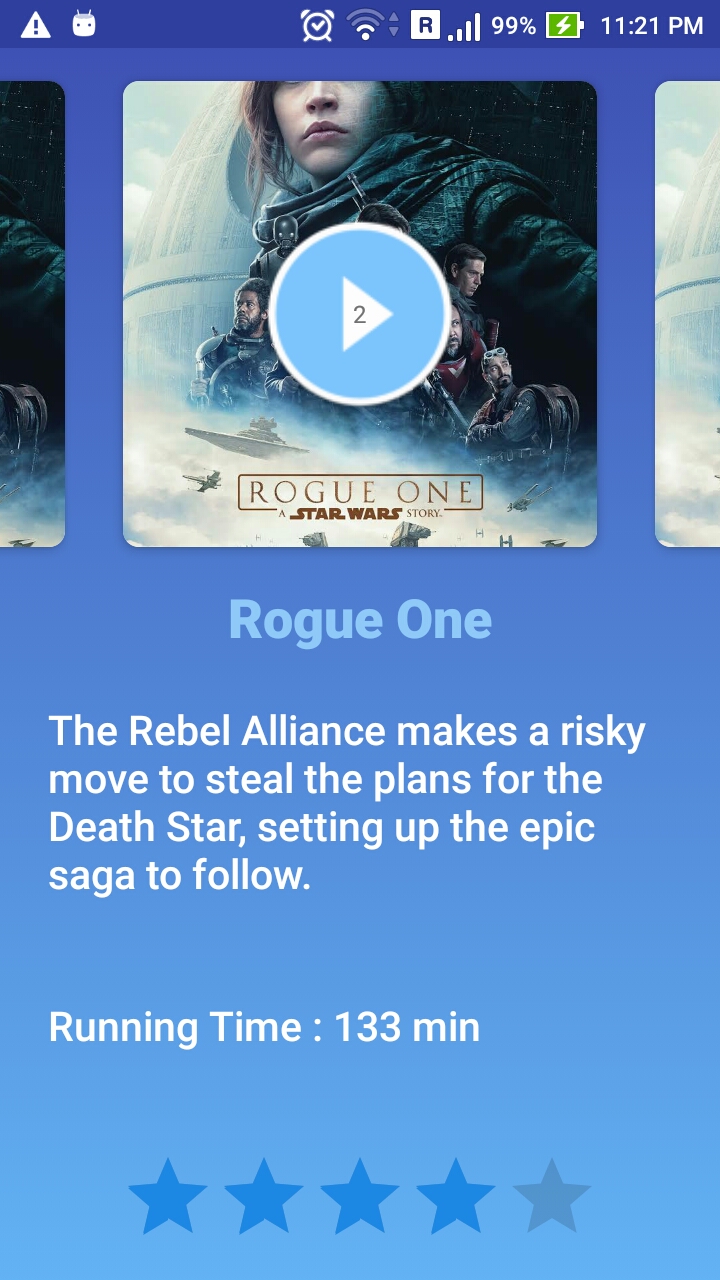The image size is (720, 1280).
Task: Set rating to four stars
Action: pos(456,1196)
